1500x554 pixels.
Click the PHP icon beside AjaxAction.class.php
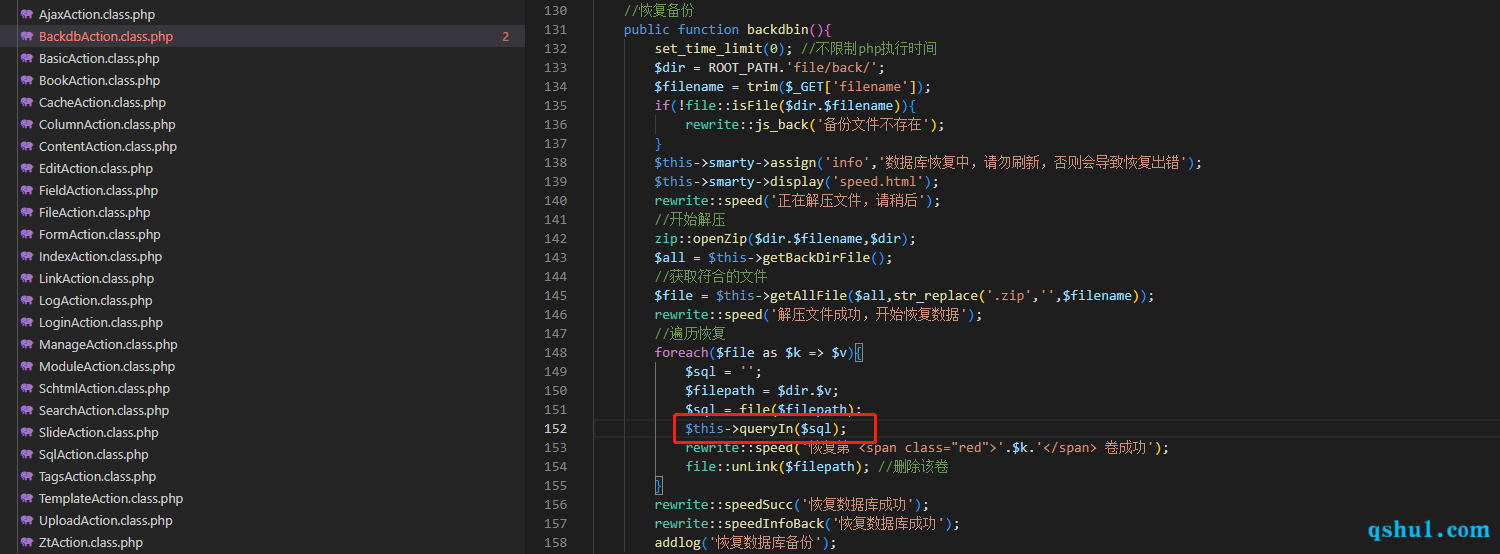coord(26,15)
